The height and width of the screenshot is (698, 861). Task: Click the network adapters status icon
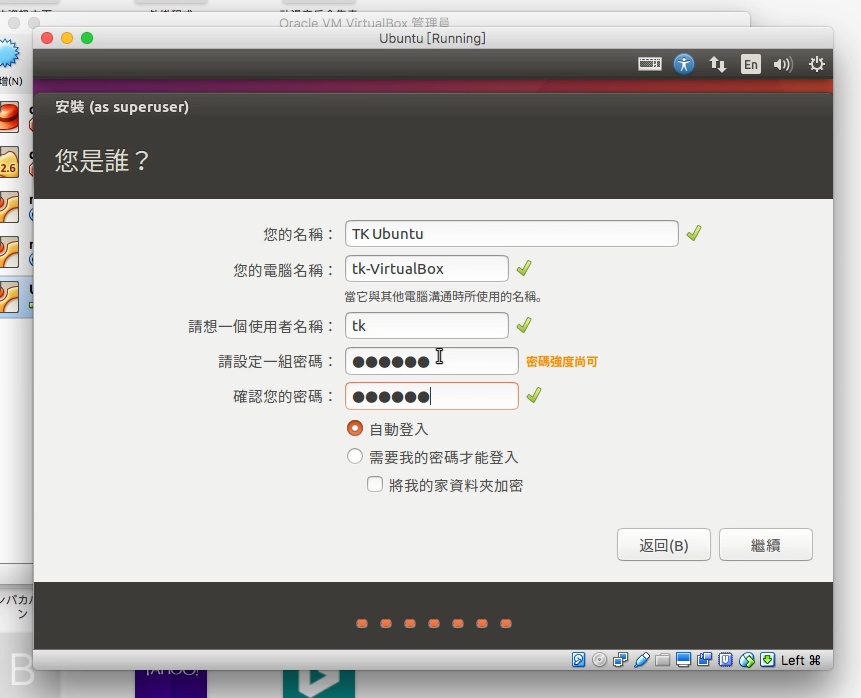click(x=620, y=660)
